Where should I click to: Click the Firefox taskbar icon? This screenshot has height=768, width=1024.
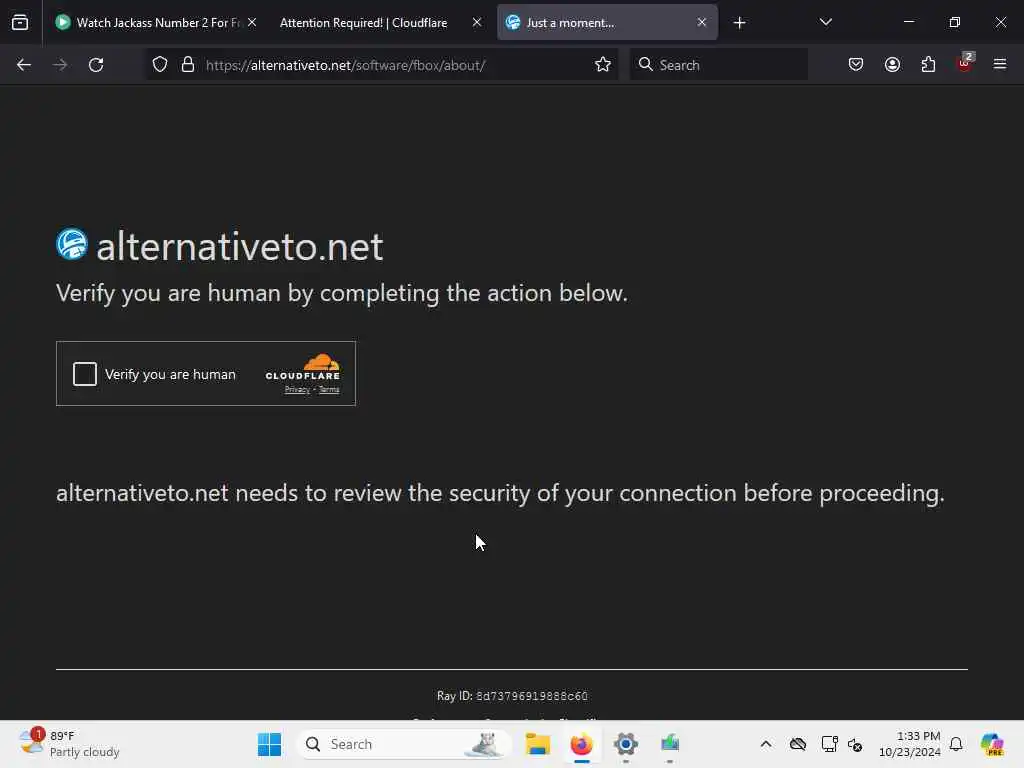[582, 744]
